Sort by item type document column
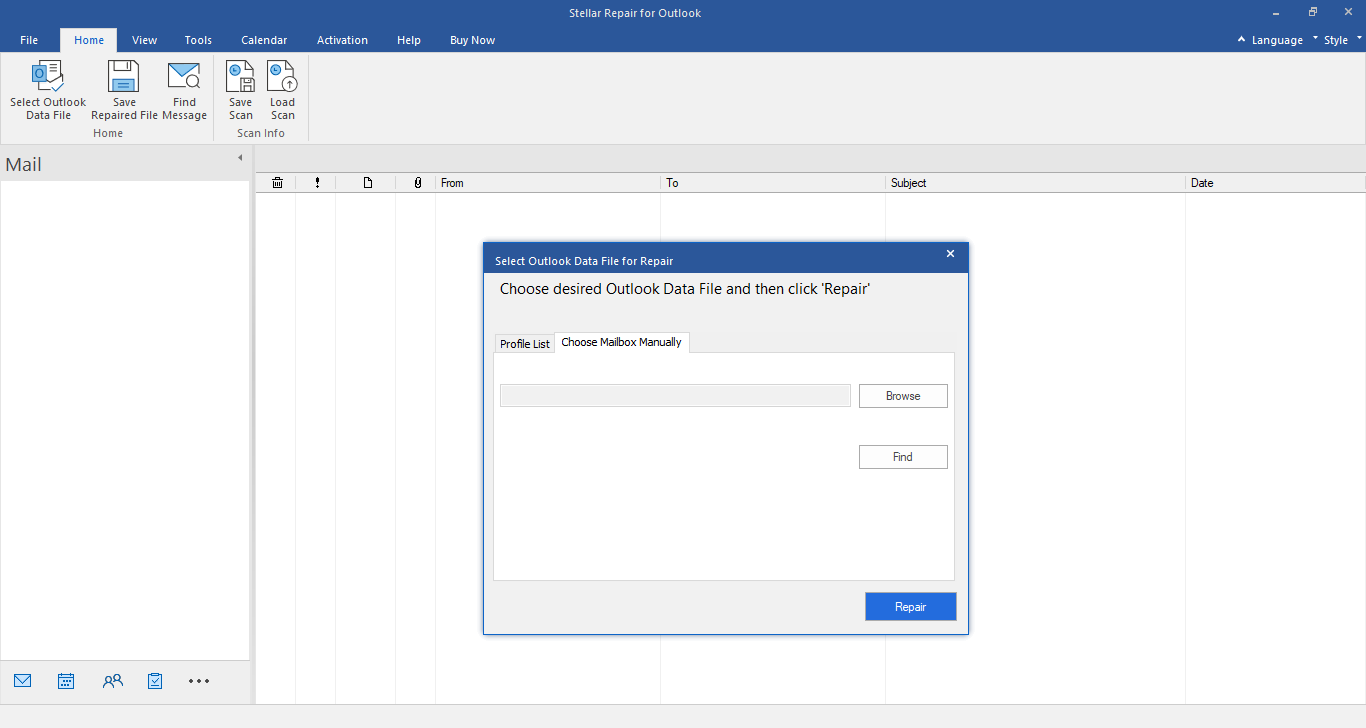Viewport: 1366px width, 728px height. [367, 183]
